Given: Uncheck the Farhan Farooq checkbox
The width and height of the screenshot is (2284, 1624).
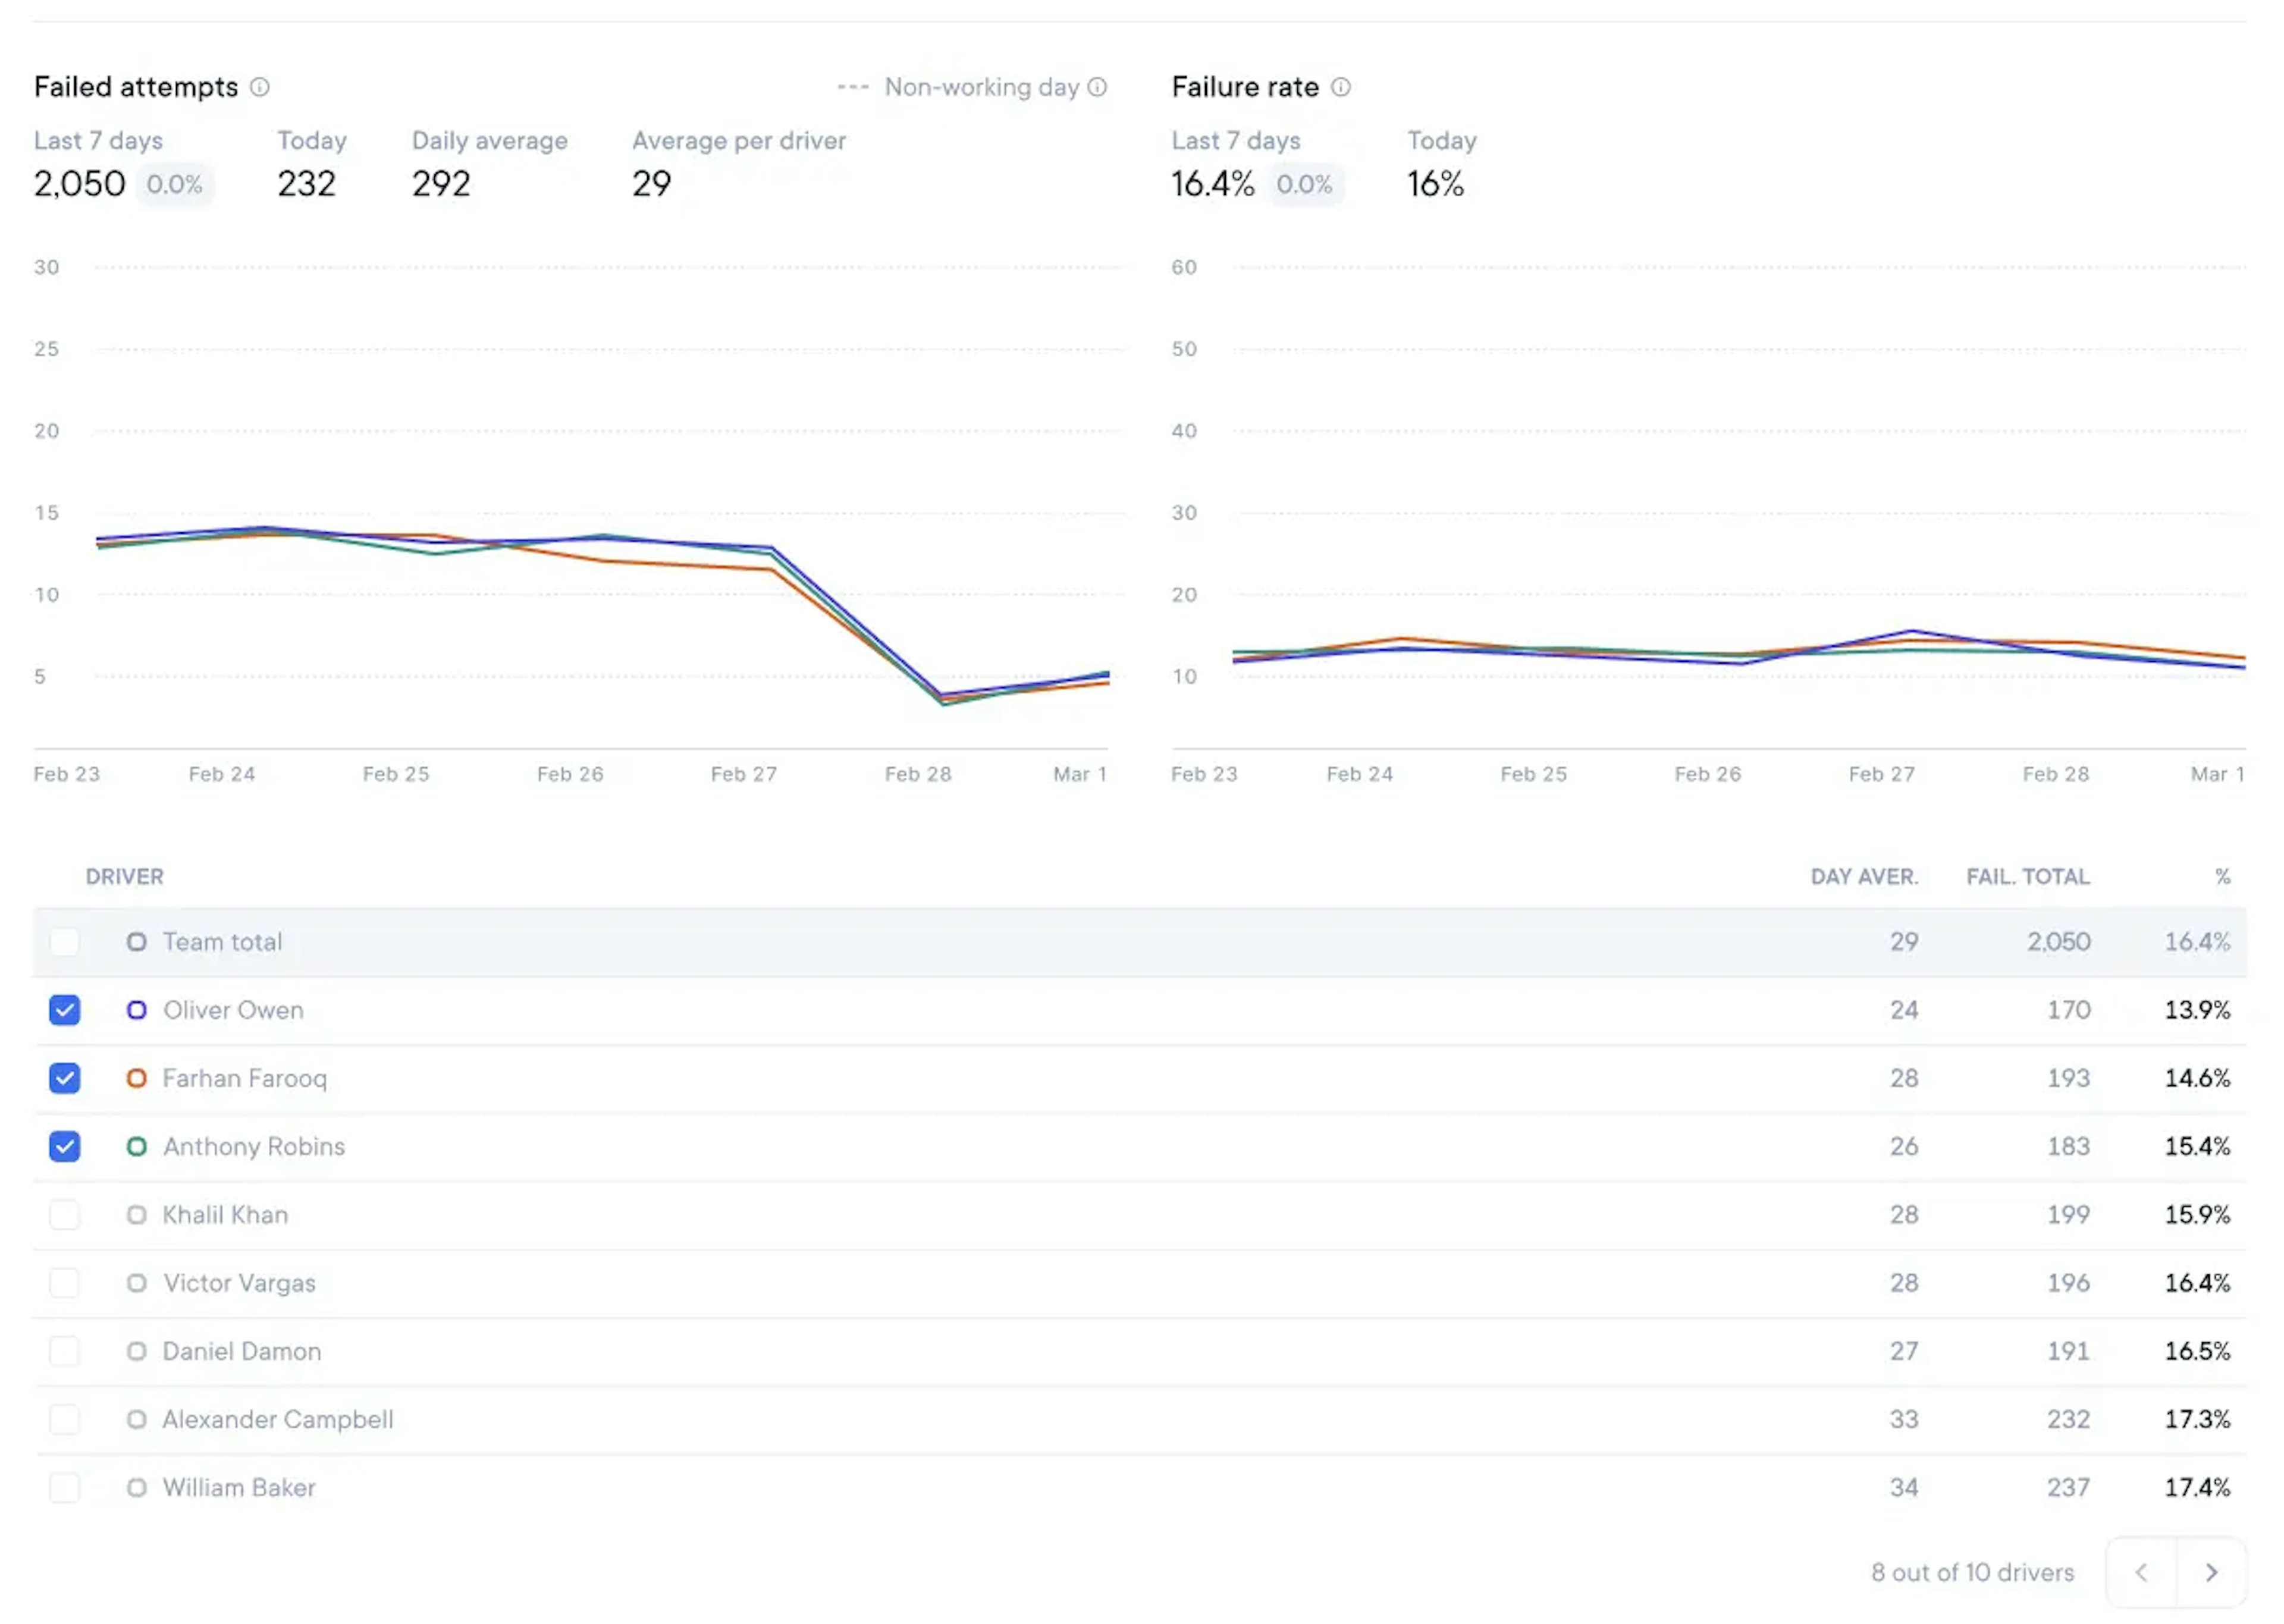Looking at the screenshot, I should pos(65,1078).
